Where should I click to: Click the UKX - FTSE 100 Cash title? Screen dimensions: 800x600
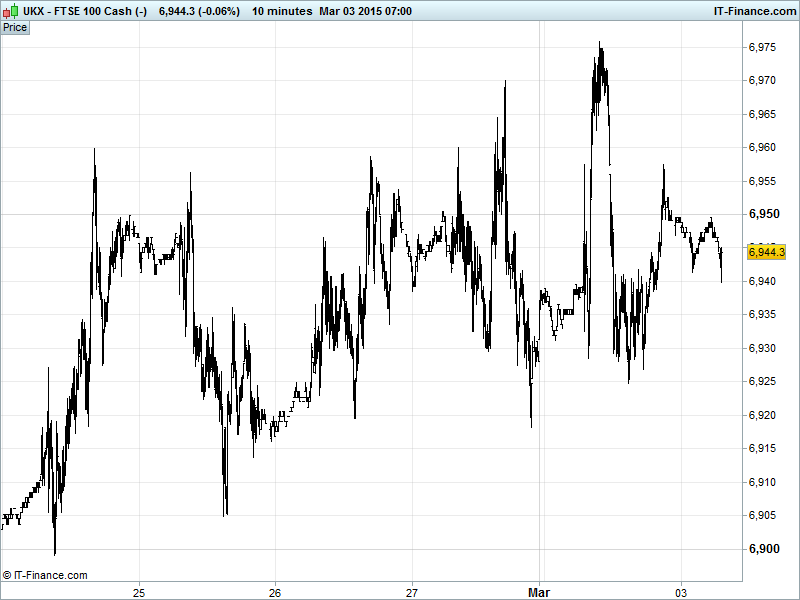coord(85,11)
